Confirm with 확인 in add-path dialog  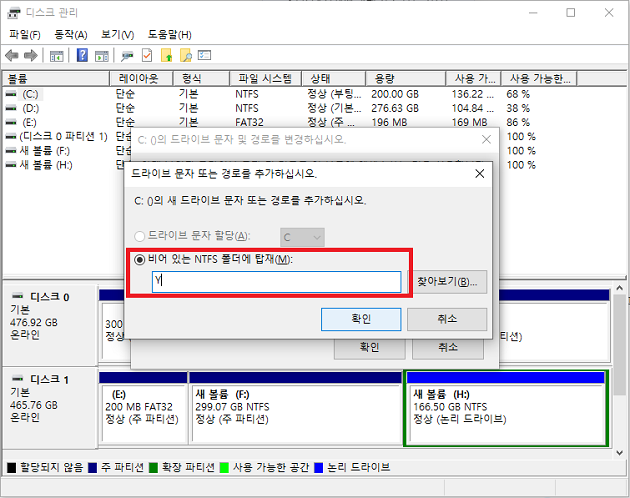pos(361,319)
